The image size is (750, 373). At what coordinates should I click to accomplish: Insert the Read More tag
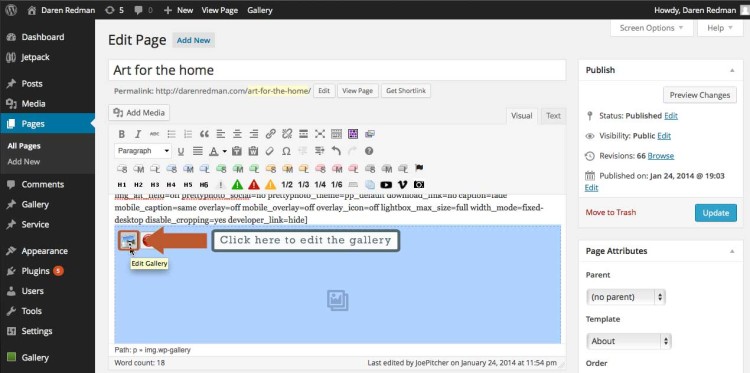303,134
